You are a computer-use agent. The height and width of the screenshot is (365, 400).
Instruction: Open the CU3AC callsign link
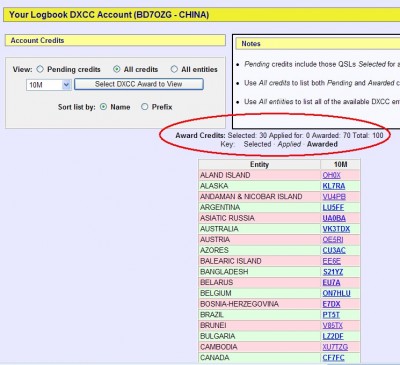tap(334, 250)
